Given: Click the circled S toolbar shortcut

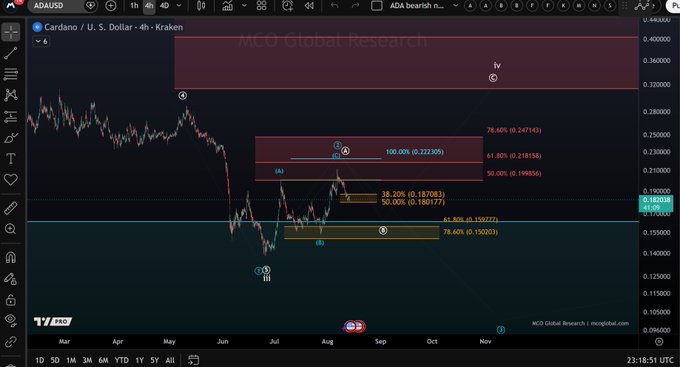Looking at the screenshot, I should point(610,6).
